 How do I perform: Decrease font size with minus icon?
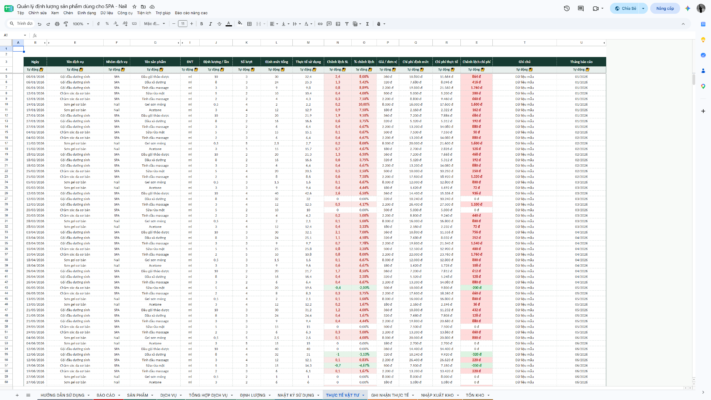174,24
